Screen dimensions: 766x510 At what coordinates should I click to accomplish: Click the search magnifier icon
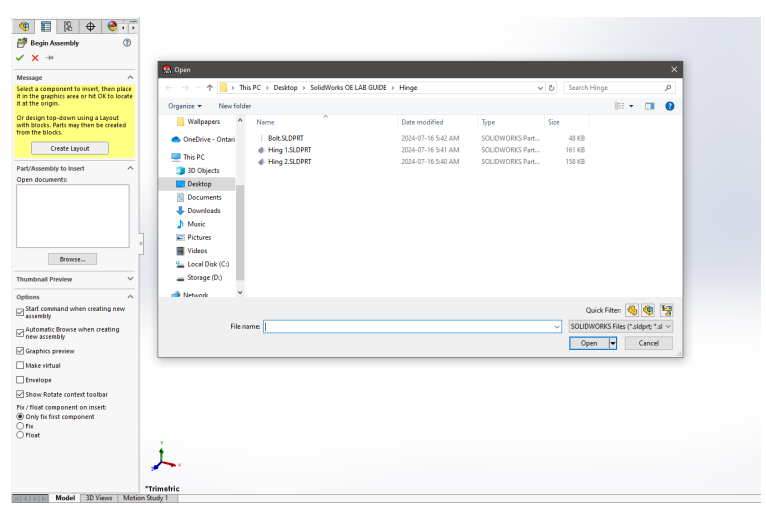(x=668, y=88)
